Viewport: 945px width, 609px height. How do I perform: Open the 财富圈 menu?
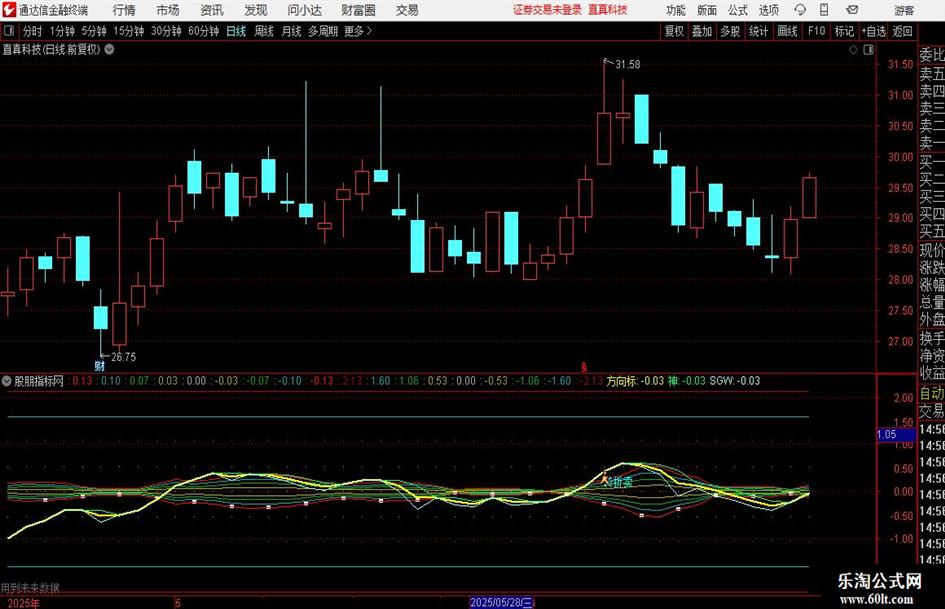pyautogui.click(x=358, y=10)
